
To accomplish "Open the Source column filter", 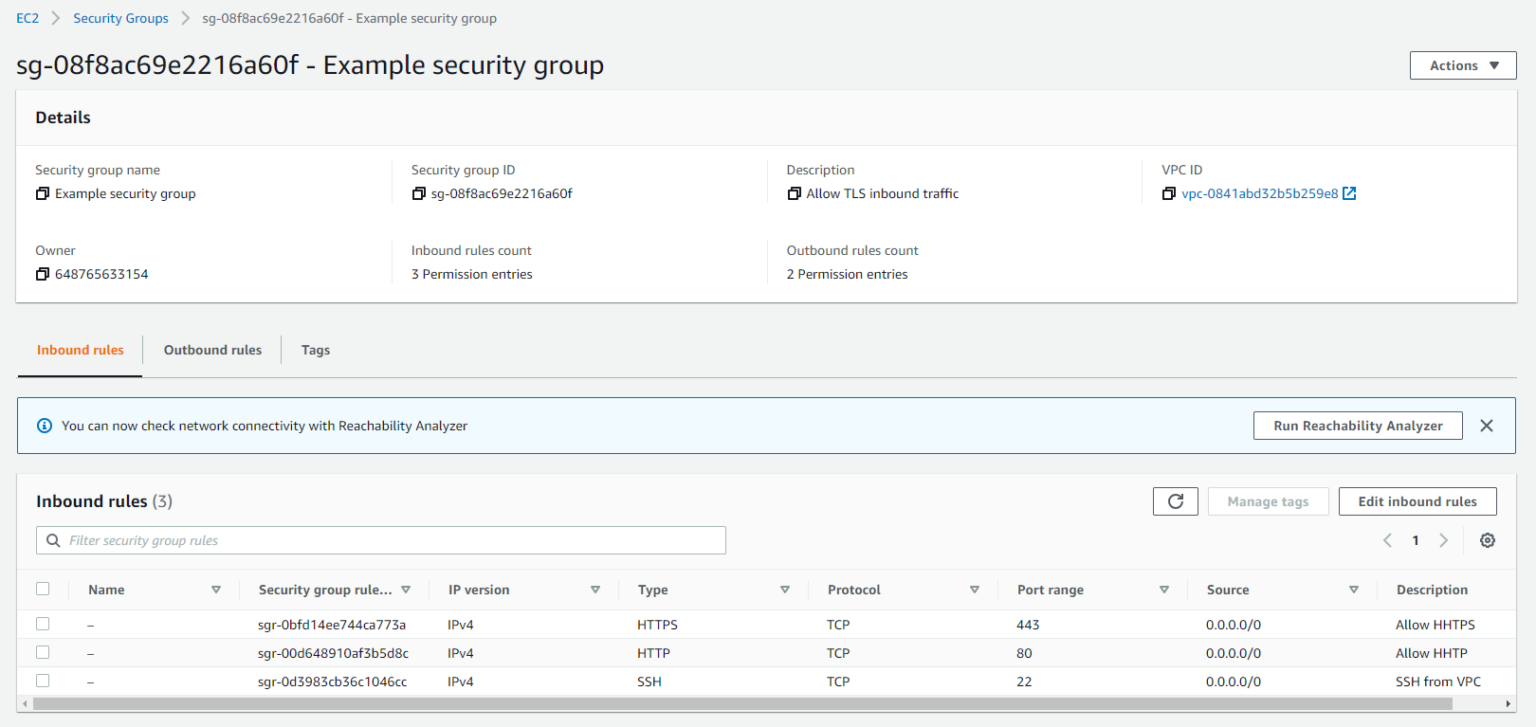I will tap(1354, 589).
